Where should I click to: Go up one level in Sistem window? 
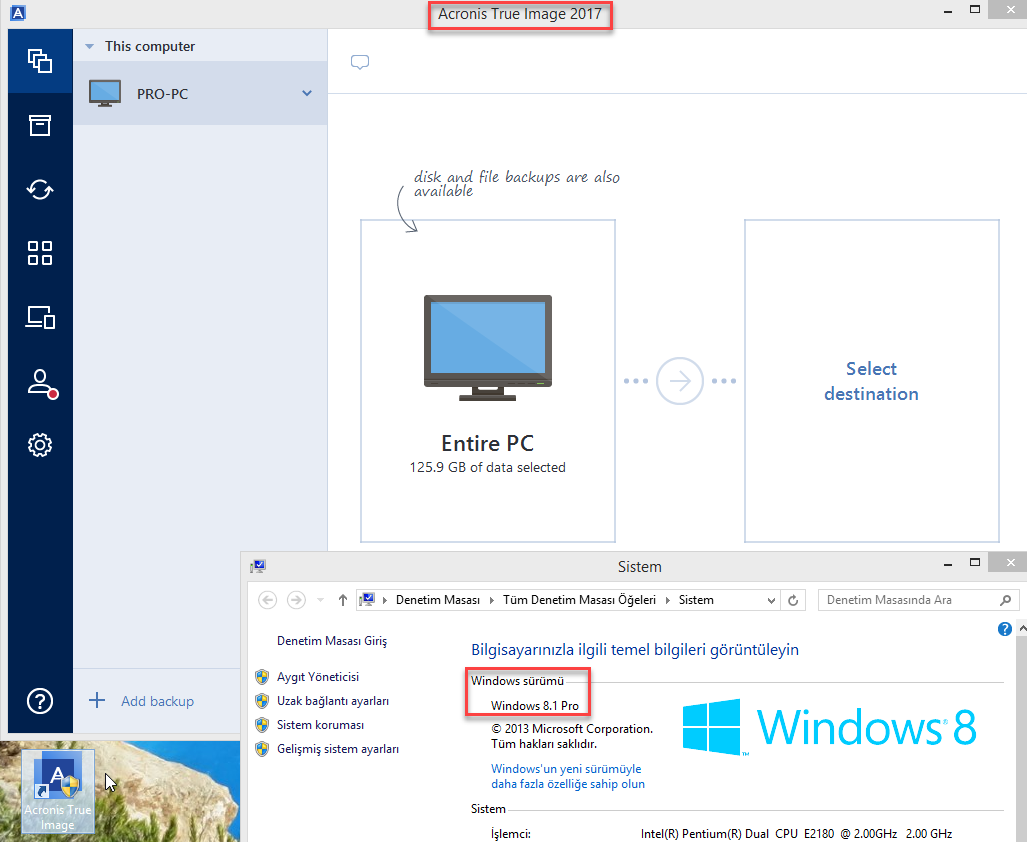343,600
